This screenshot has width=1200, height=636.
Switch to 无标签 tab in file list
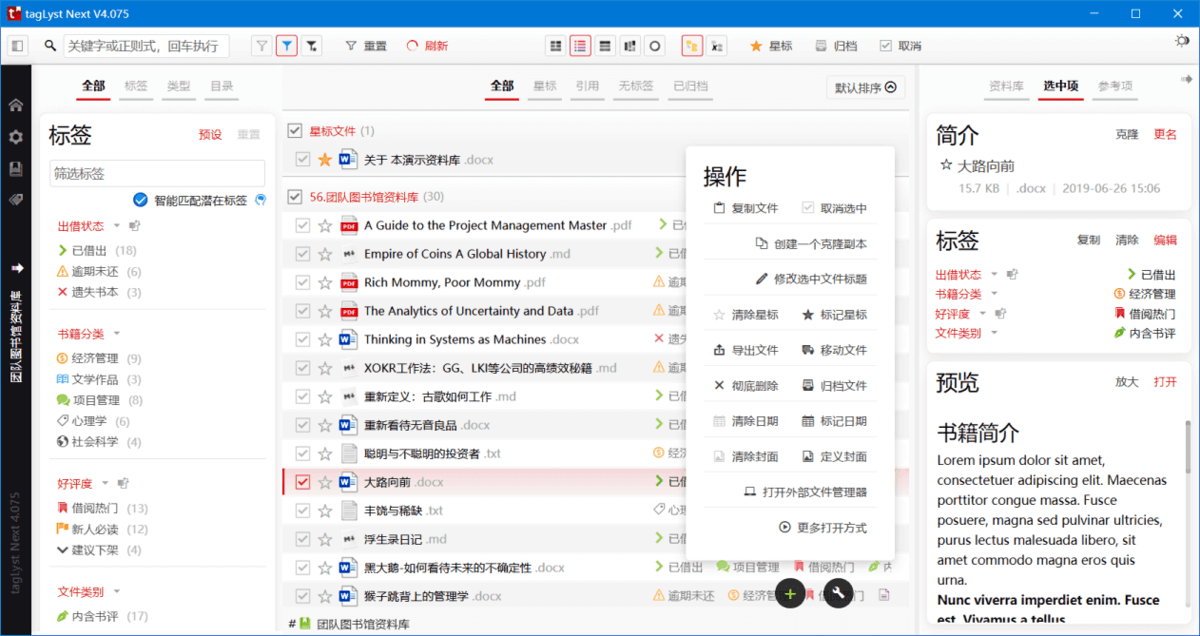click(636, 86)
